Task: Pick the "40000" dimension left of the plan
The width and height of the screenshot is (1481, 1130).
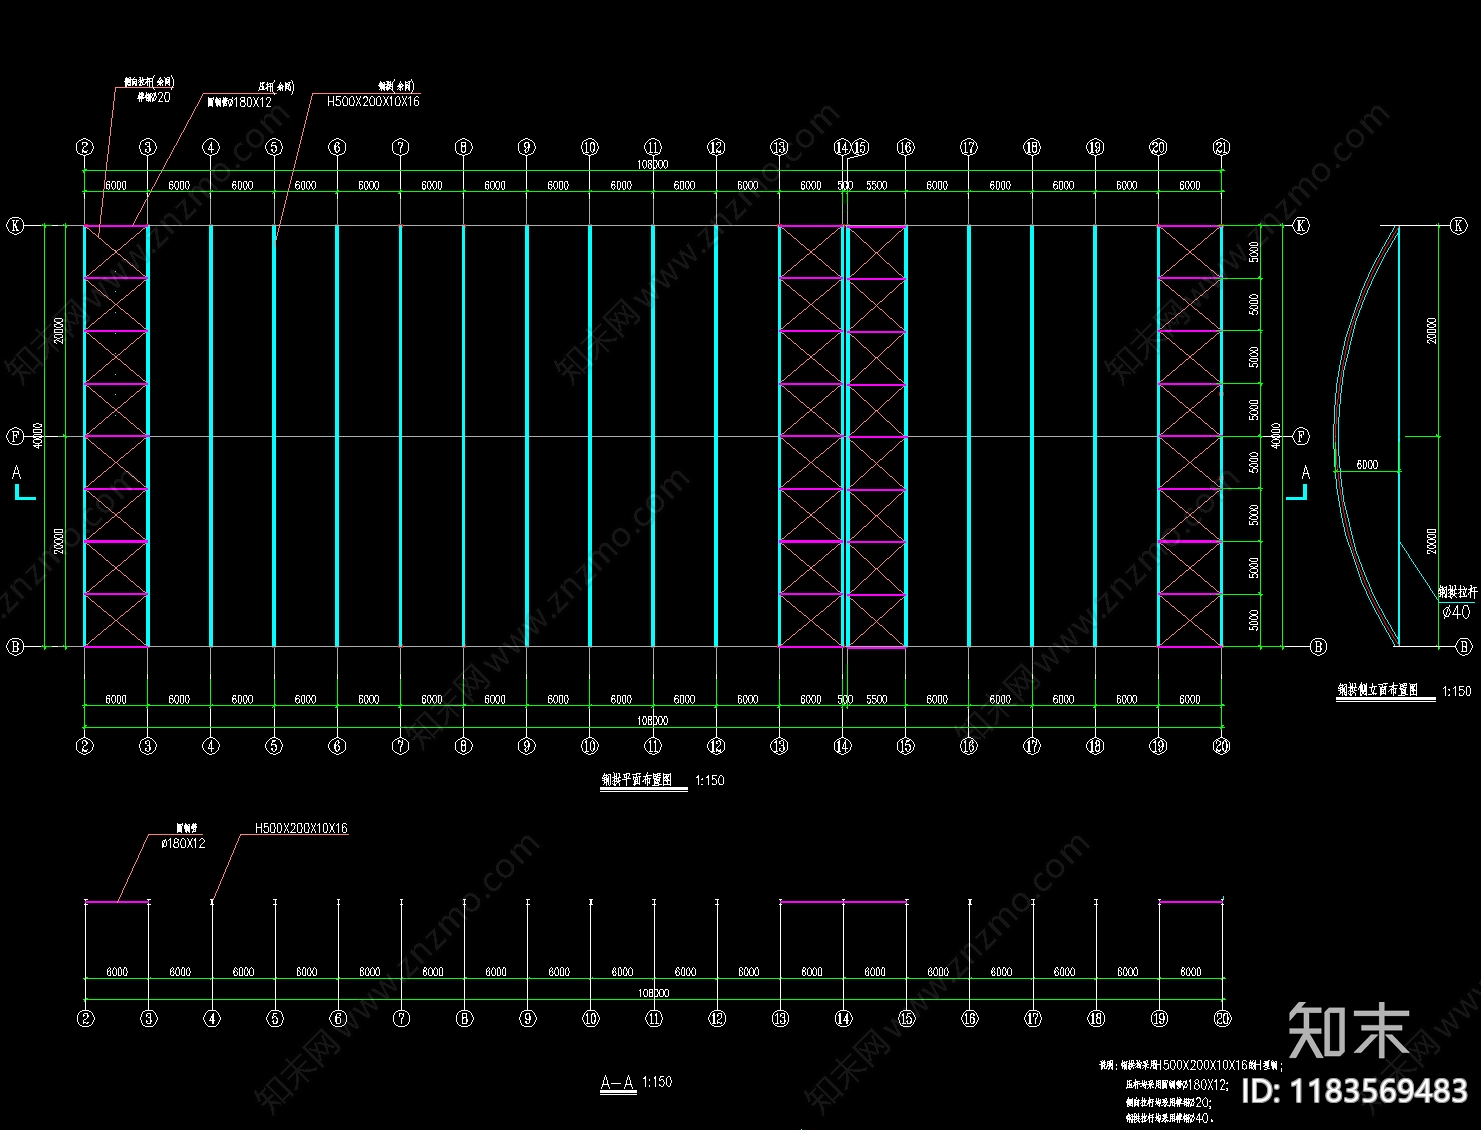Action: point(38,436)
